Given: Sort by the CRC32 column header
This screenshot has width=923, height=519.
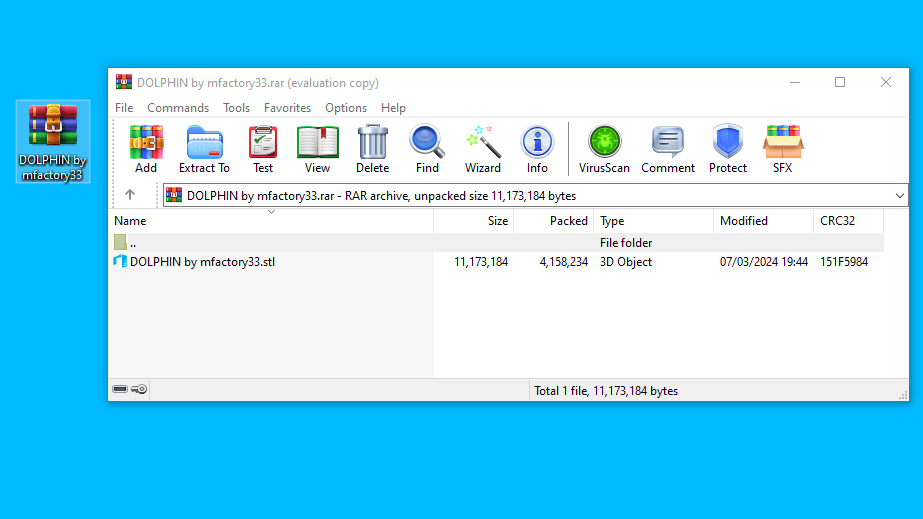Looking at the screenshot, I should pos(848,221).
